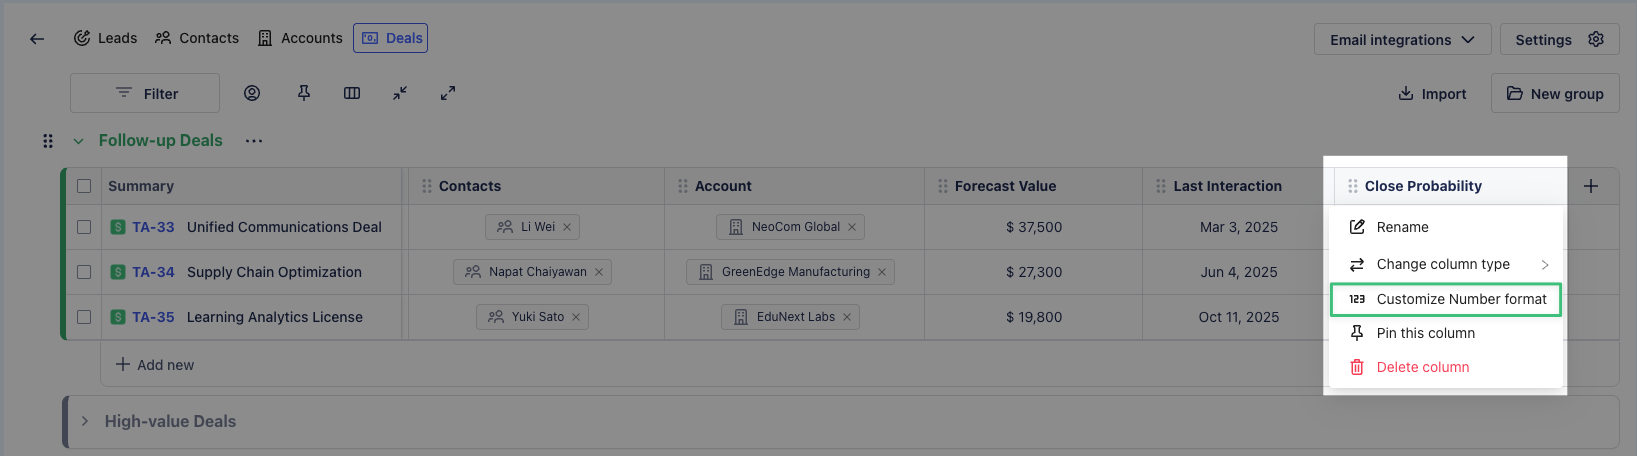Tick the checkbox for TA-33 row
1637x456 pixels.
click(84, 227)
